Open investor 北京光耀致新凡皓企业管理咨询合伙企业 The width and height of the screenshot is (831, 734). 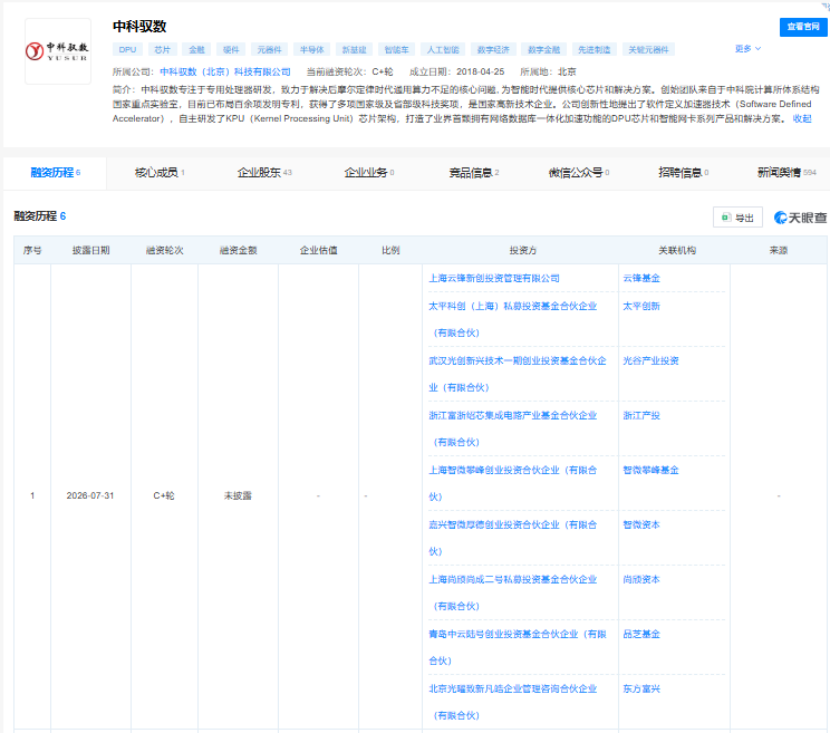(x=512, y=702)
